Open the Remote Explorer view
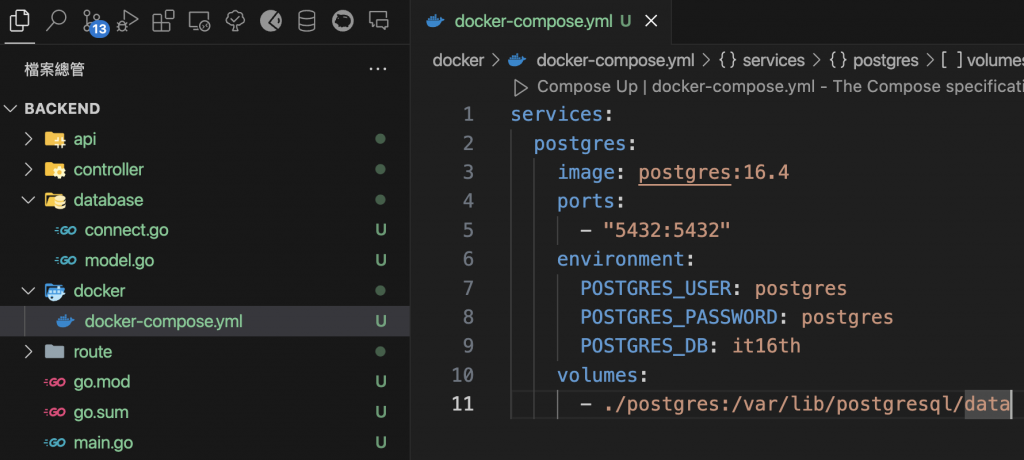1024x460 pixels. tap(199, 22)
